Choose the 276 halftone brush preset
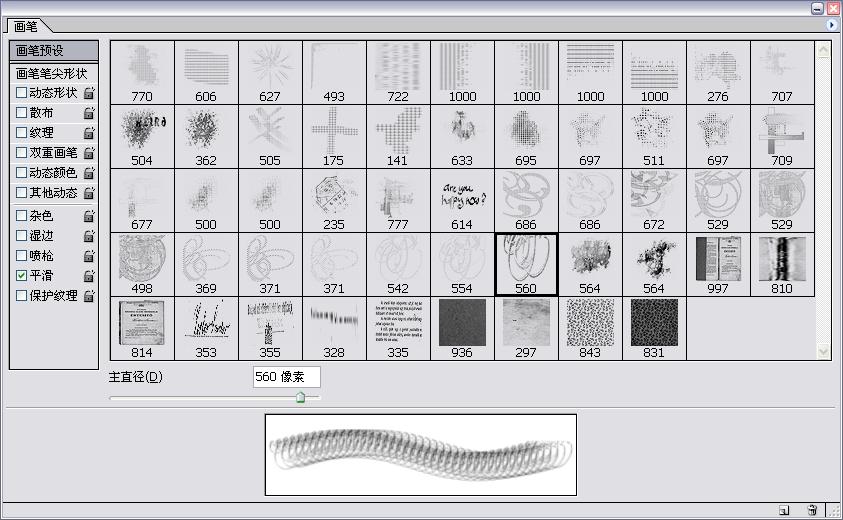Viewport: 843px width, 520px height. (x=718, y=73)
